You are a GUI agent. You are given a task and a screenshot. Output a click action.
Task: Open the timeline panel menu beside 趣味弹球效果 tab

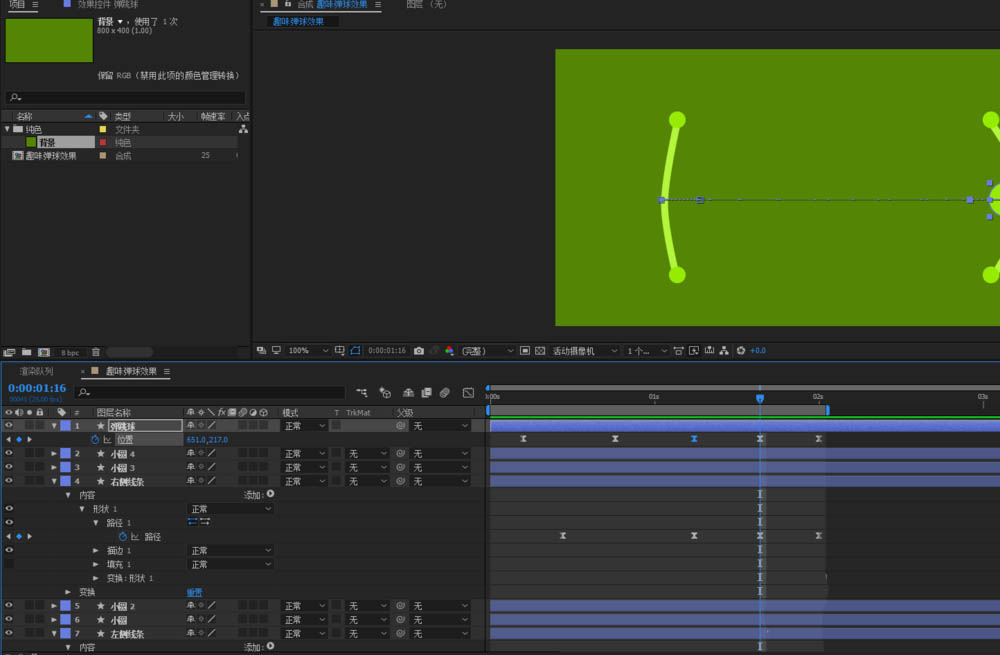coord(166,371)
